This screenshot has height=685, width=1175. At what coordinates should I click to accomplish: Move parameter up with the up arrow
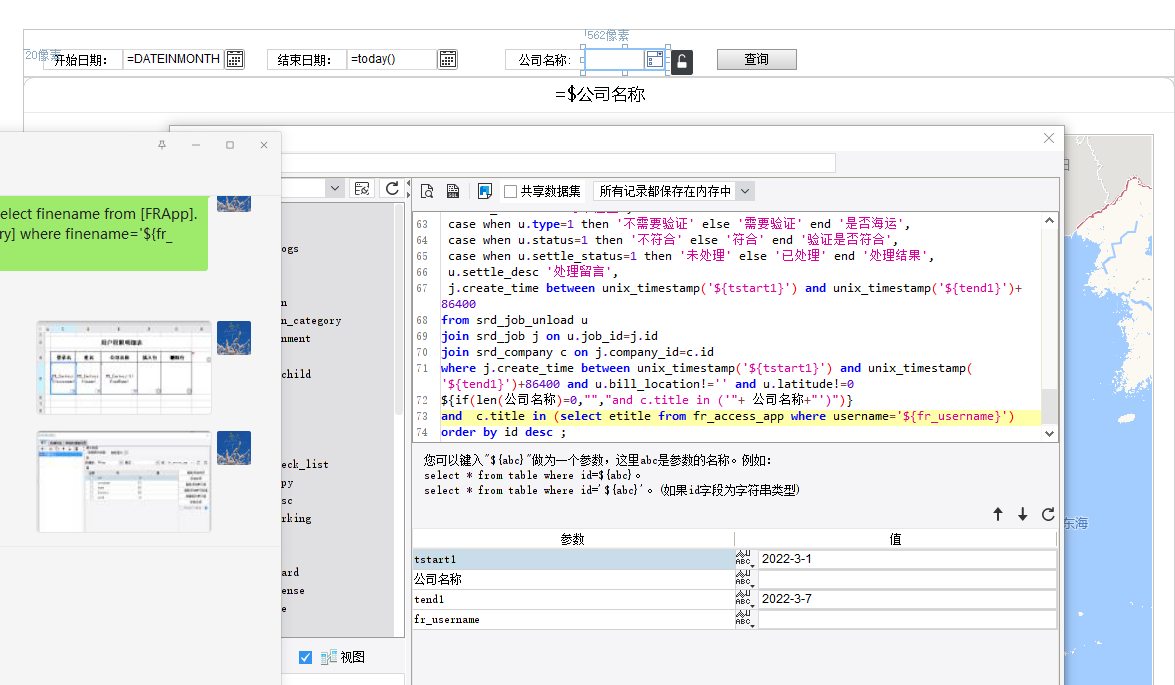coord(997,514)
